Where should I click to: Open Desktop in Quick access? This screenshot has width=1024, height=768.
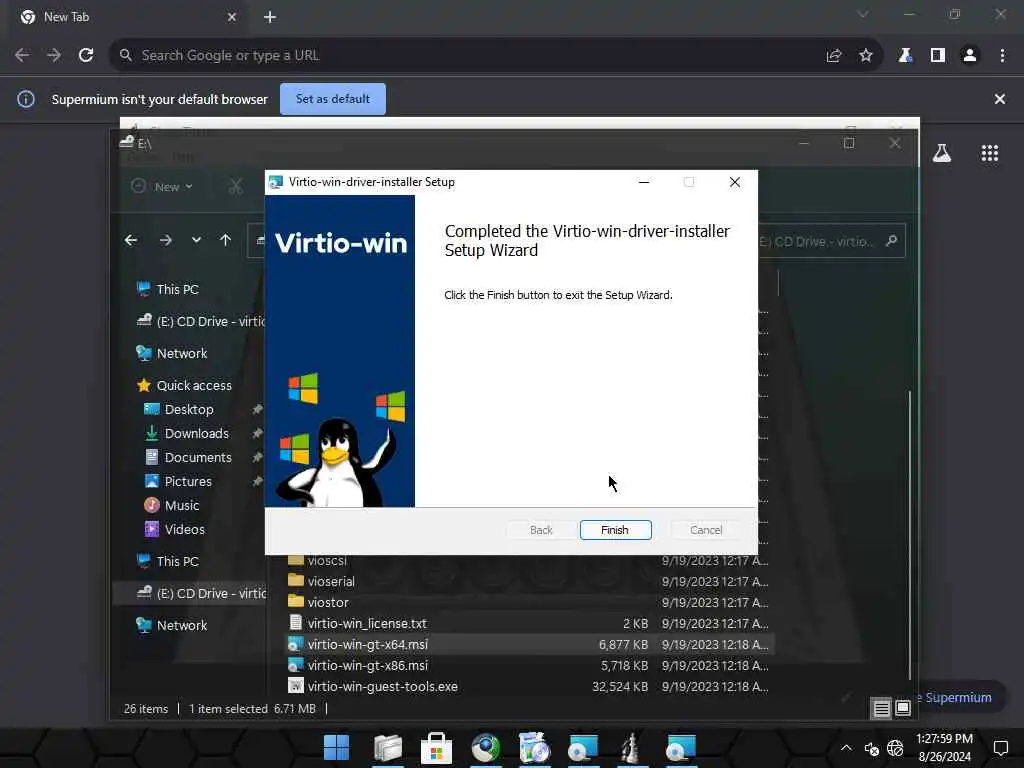[x=179, y=409]
